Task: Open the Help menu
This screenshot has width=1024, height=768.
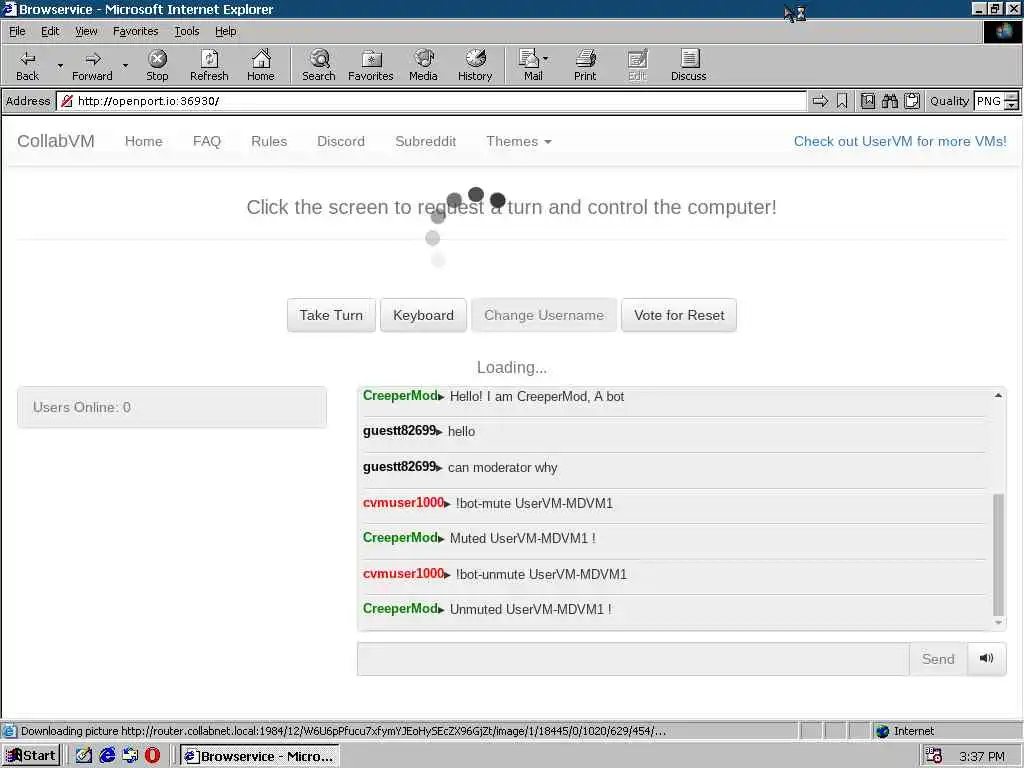Action: pyautogui.click(x=225, y=31)
